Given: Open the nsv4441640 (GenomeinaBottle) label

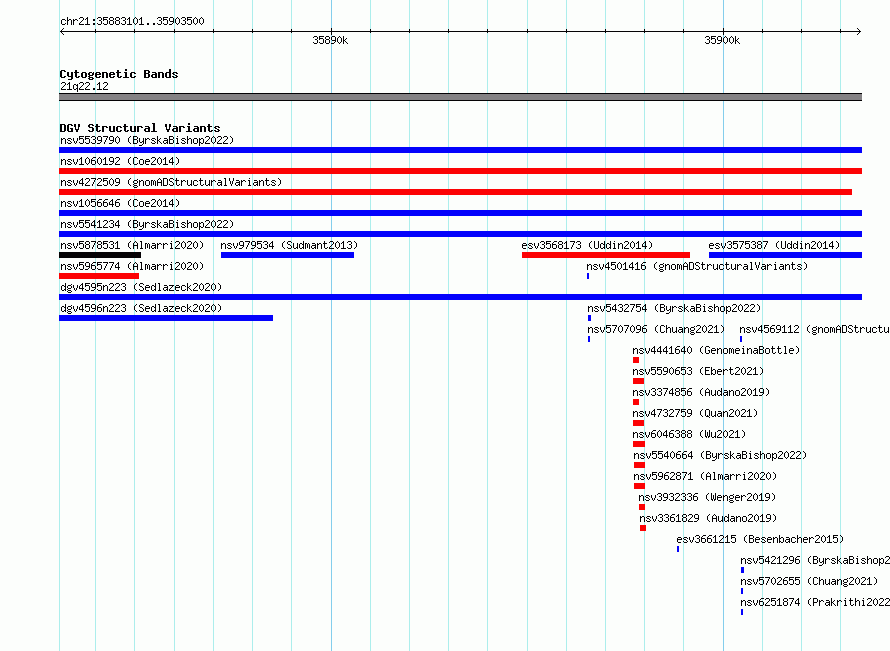Looking at the screenshot, I should pyautogui.click(x=716, y=350).
